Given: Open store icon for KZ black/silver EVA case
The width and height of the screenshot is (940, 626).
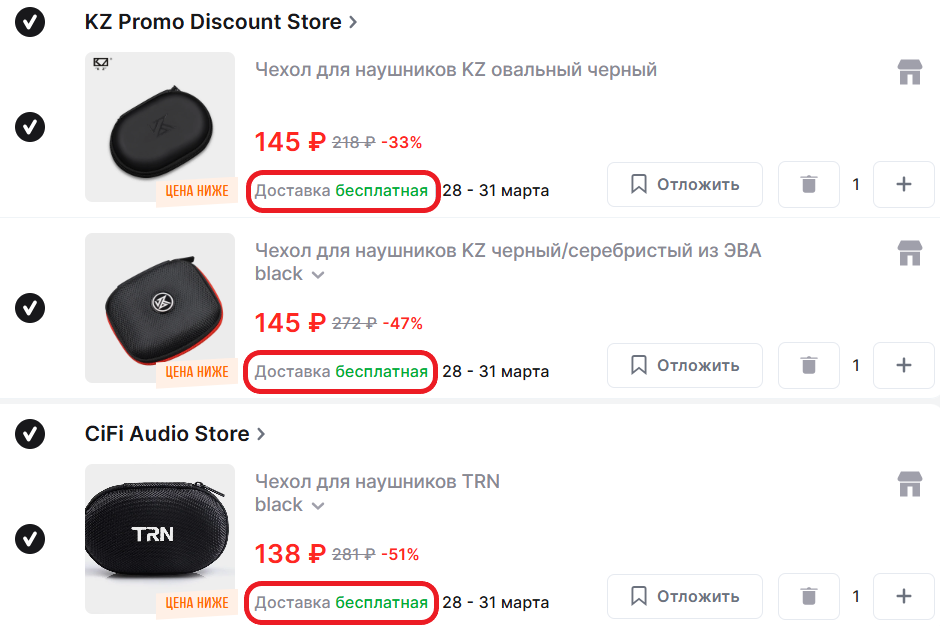Looking at the screenshot, I should click(x=909, y=253).
